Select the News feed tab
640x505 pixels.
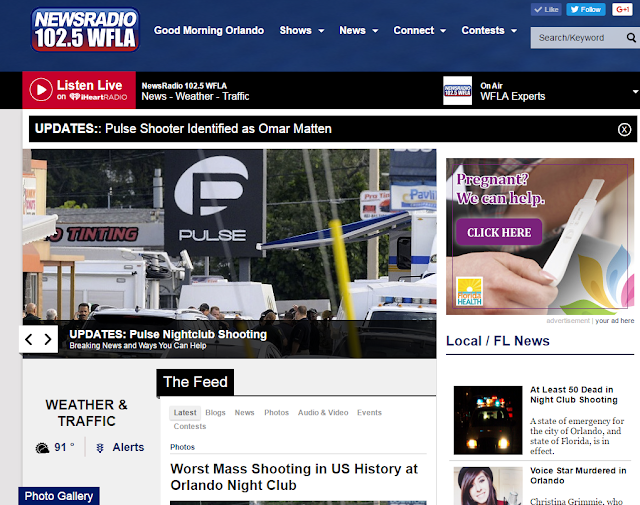[244, 413]
